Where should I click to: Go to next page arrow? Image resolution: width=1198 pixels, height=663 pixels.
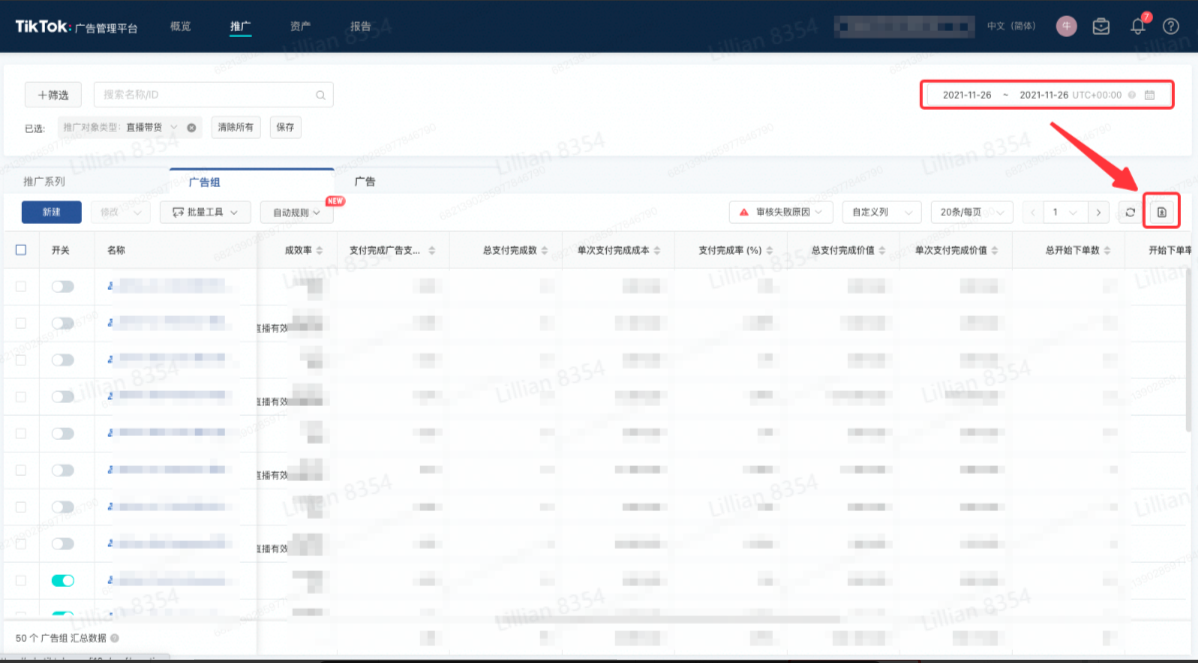tap(1099, 212)
